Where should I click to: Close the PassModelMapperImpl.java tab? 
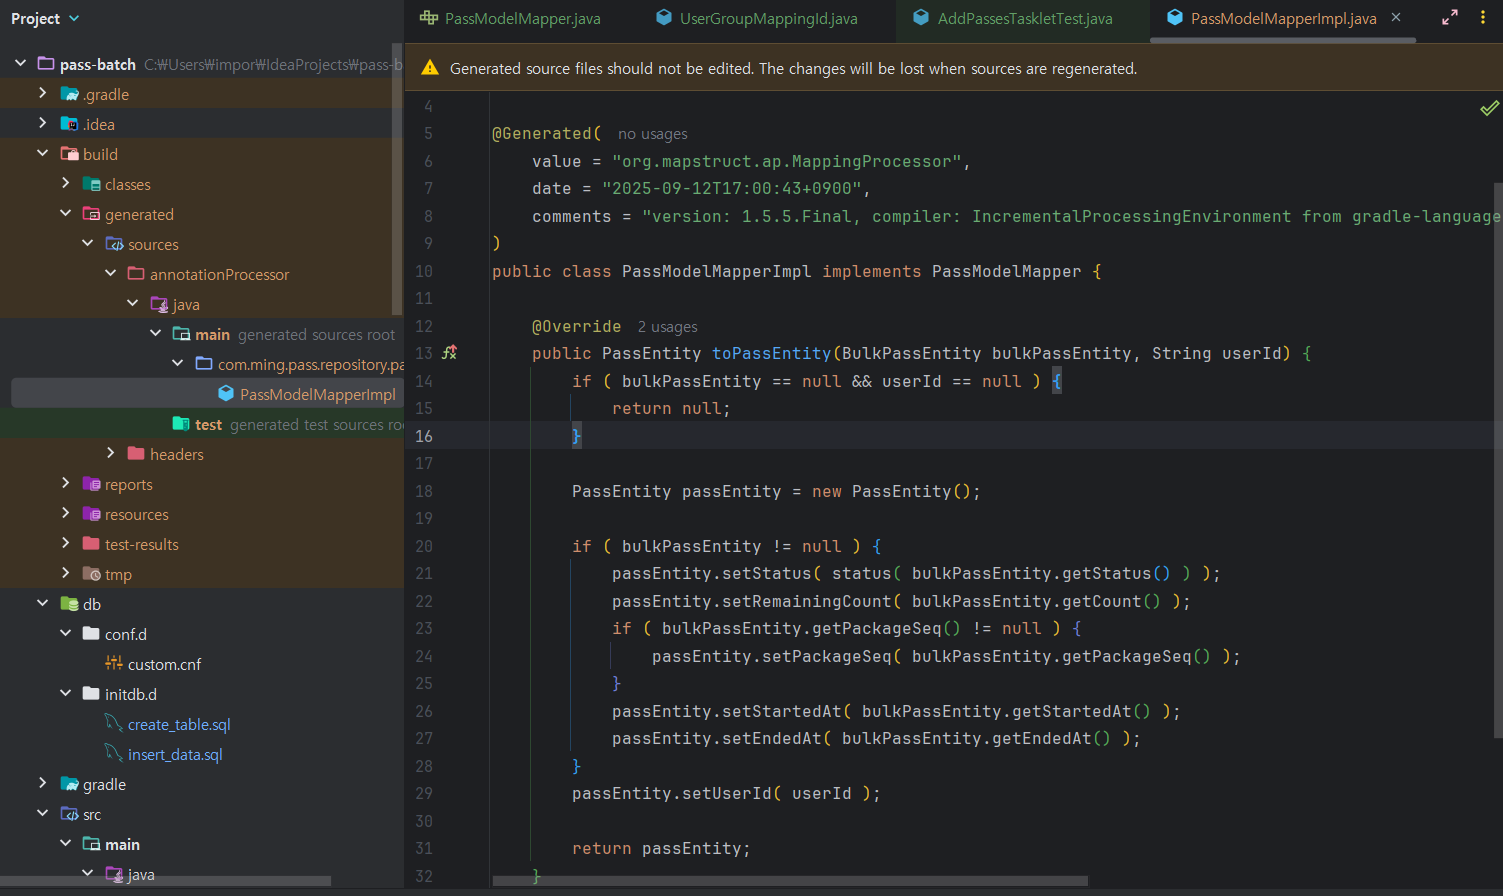pos(1396,18)
